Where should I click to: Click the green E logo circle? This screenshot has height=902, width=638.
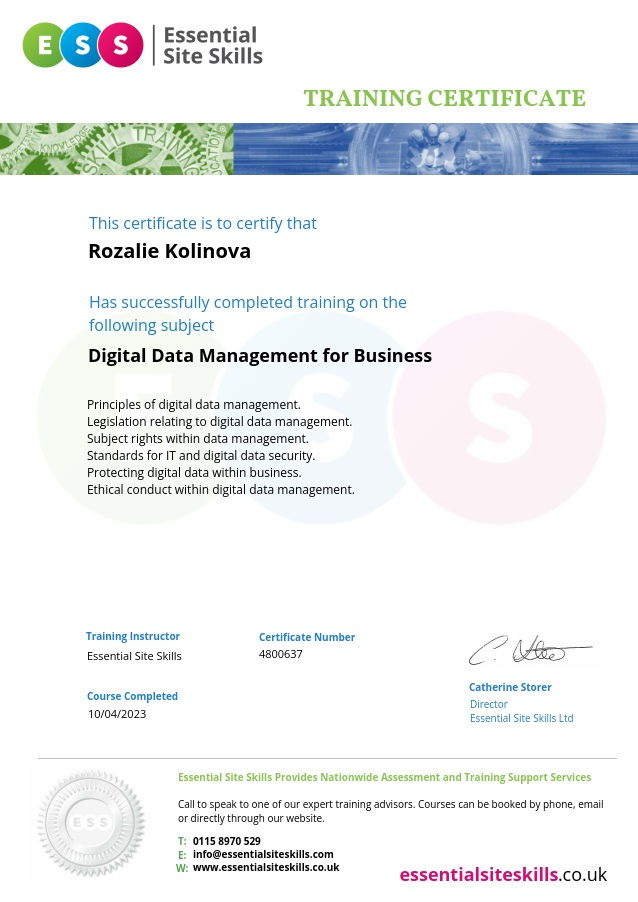click(x=44, y=45)
